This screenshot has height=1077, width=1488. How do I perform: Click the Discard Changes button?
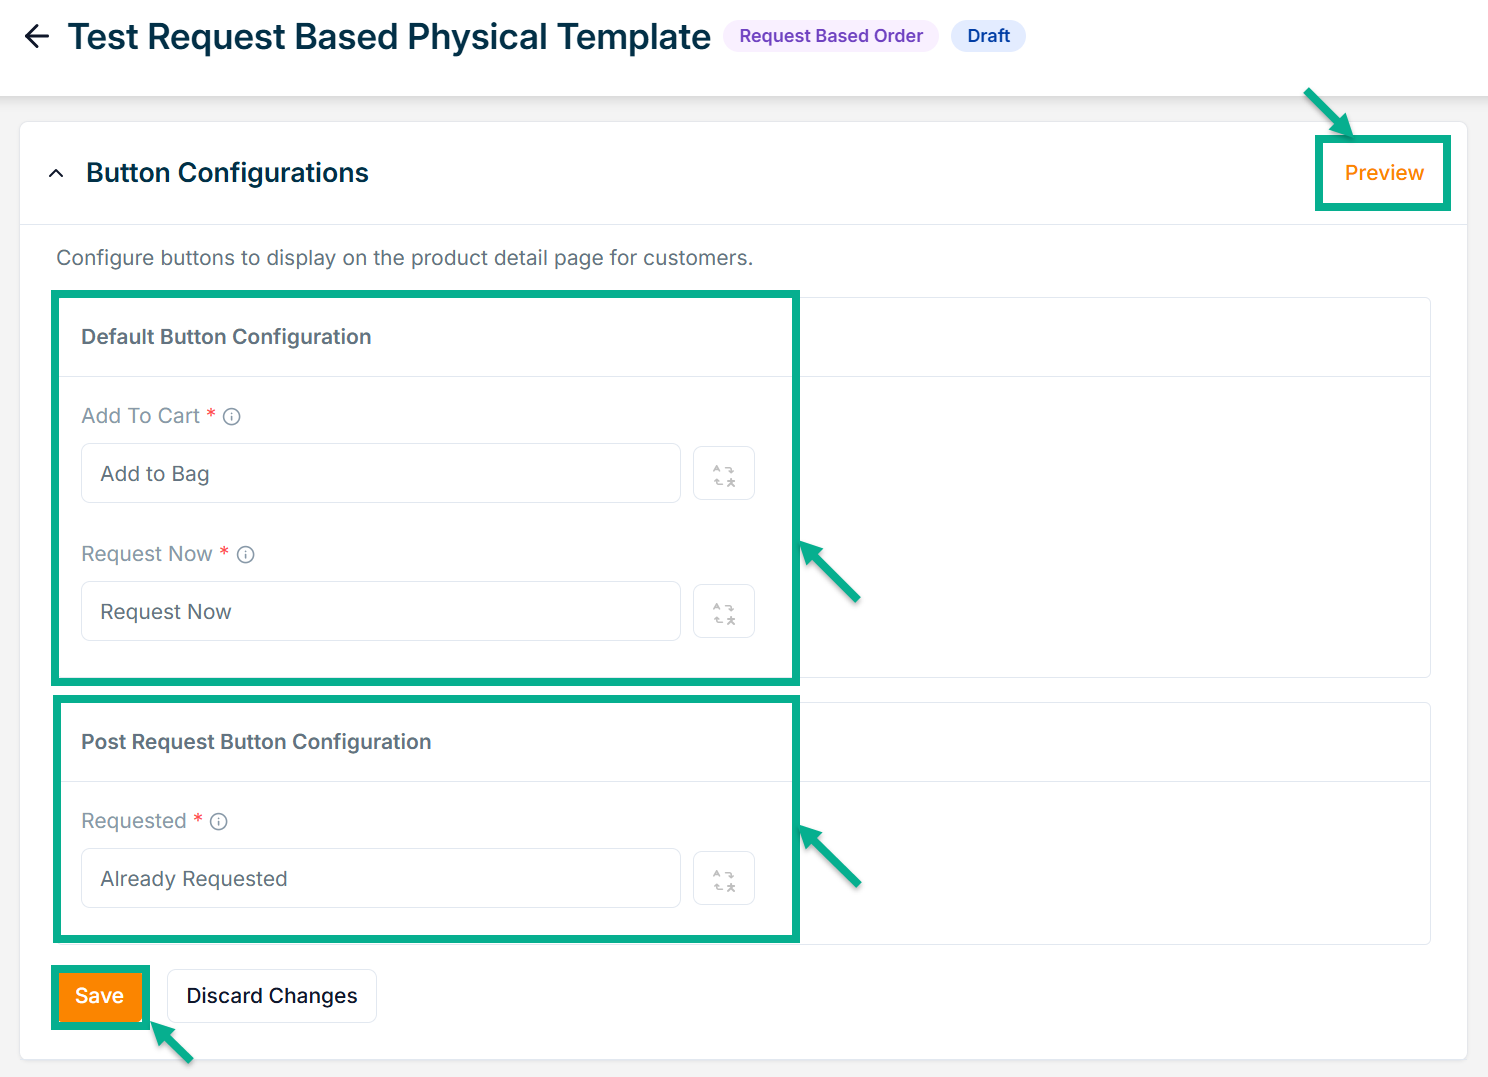pos(272,996)
